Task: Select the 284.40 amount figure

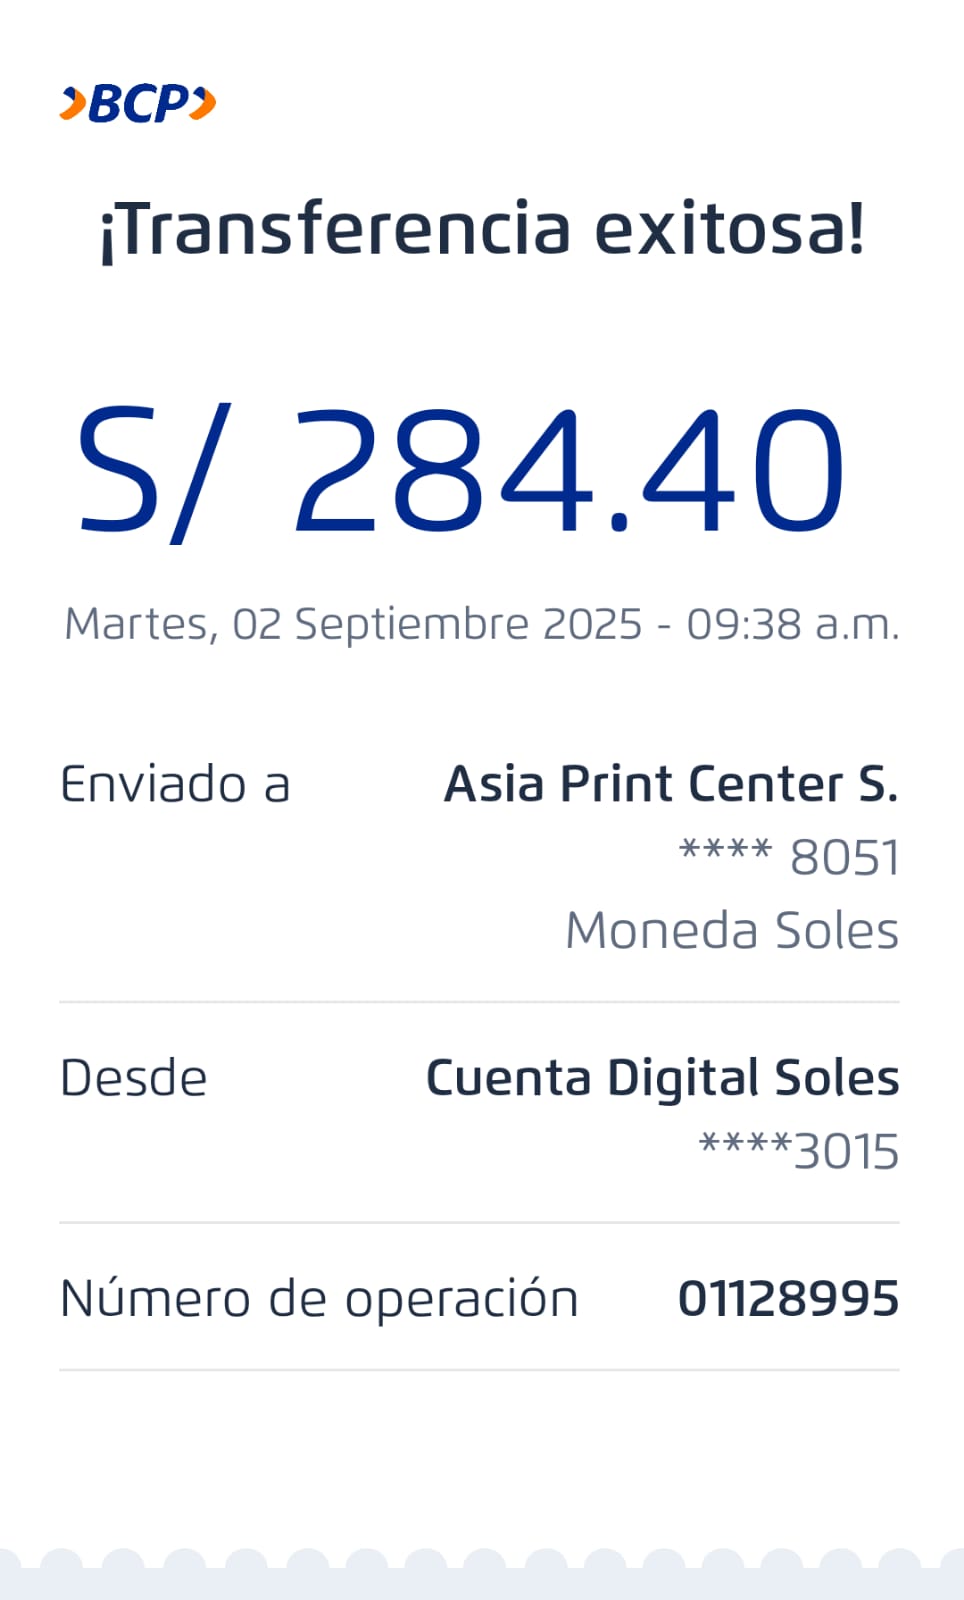Action: point(568,471)
